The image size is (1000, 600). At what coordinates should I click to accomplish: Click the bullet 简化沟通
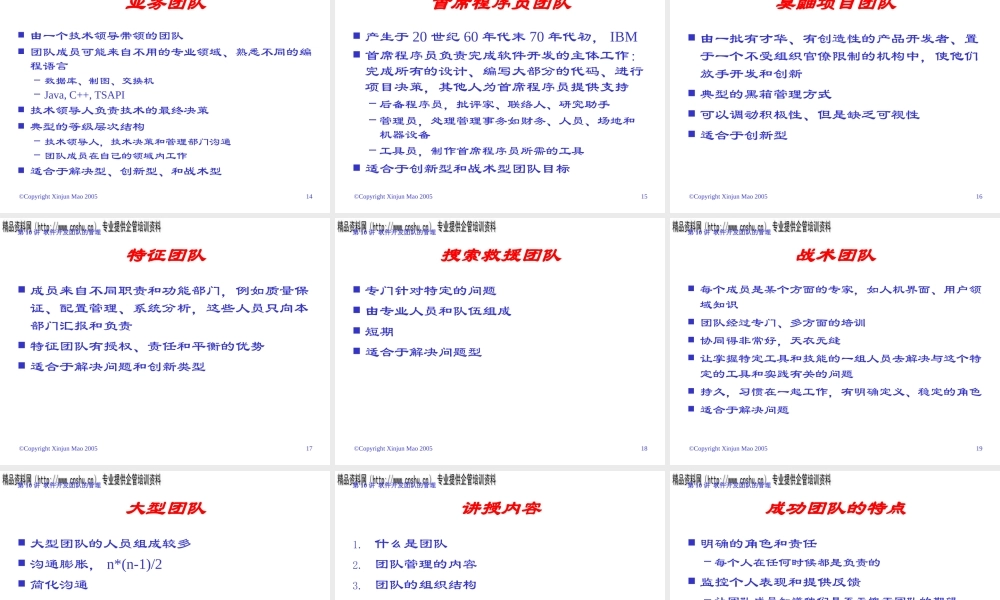pos(59,585)
